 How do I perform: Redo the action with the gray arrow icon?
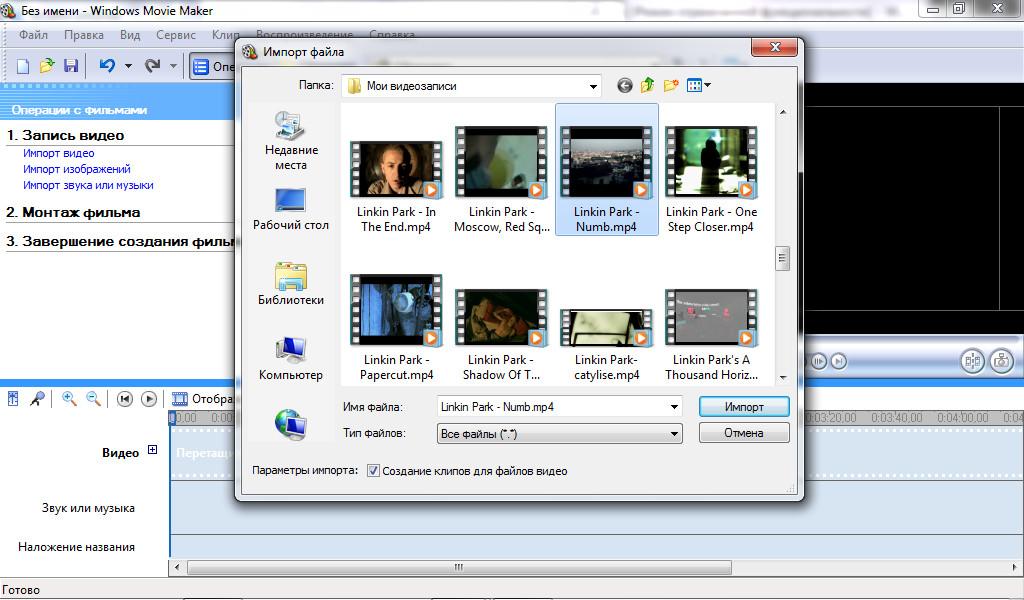pos(152,65)
